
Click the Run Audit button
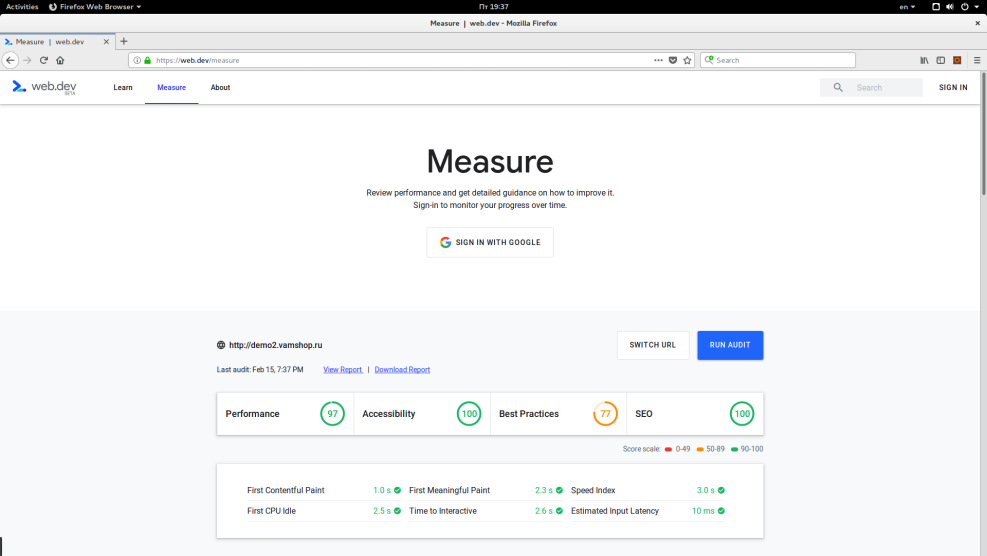(x=730, y=345)
